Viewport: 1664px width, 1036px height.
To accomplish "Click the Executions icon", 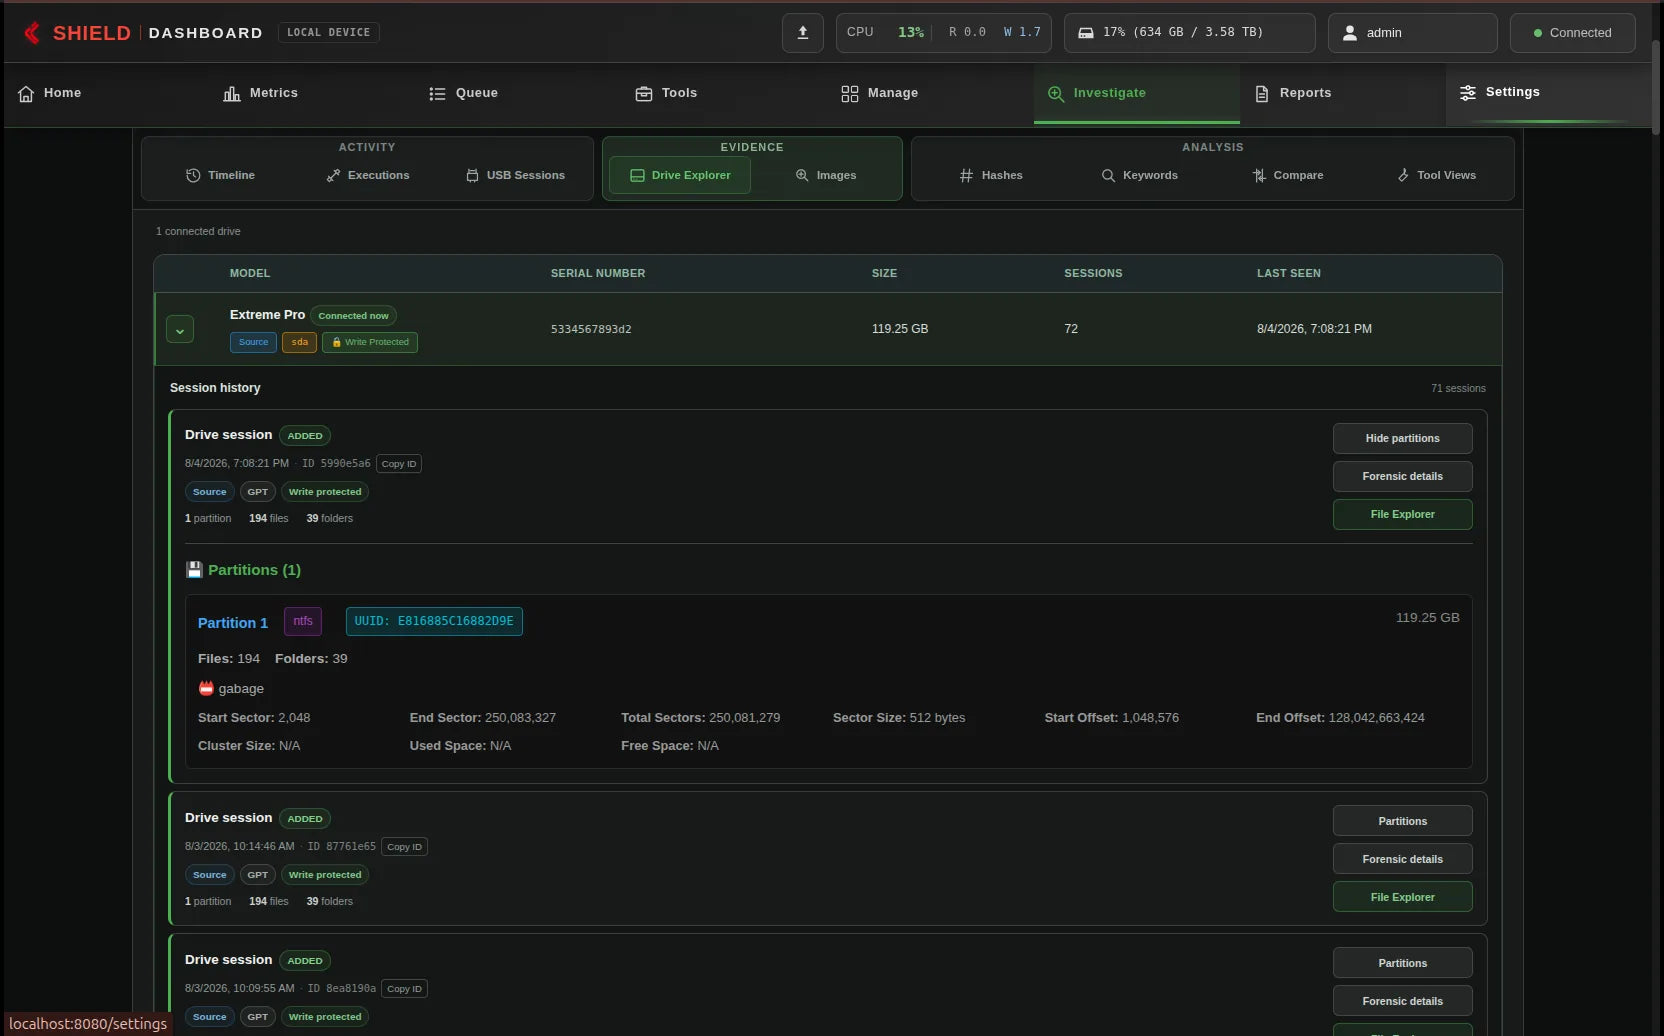I will point(333,175).
